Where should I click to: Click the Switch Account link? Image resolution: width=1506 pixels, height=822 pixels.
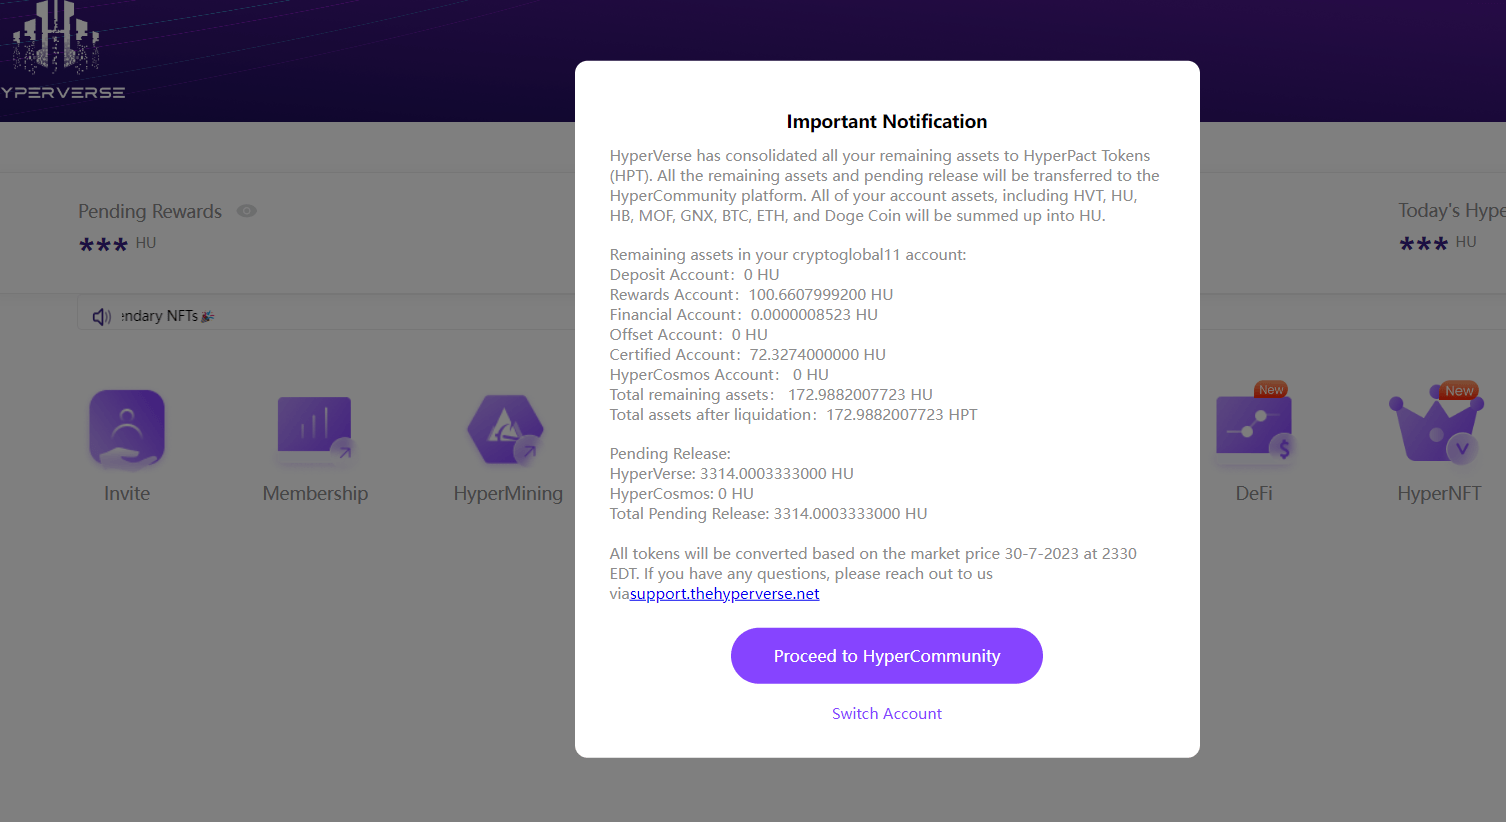pos(886,714)
